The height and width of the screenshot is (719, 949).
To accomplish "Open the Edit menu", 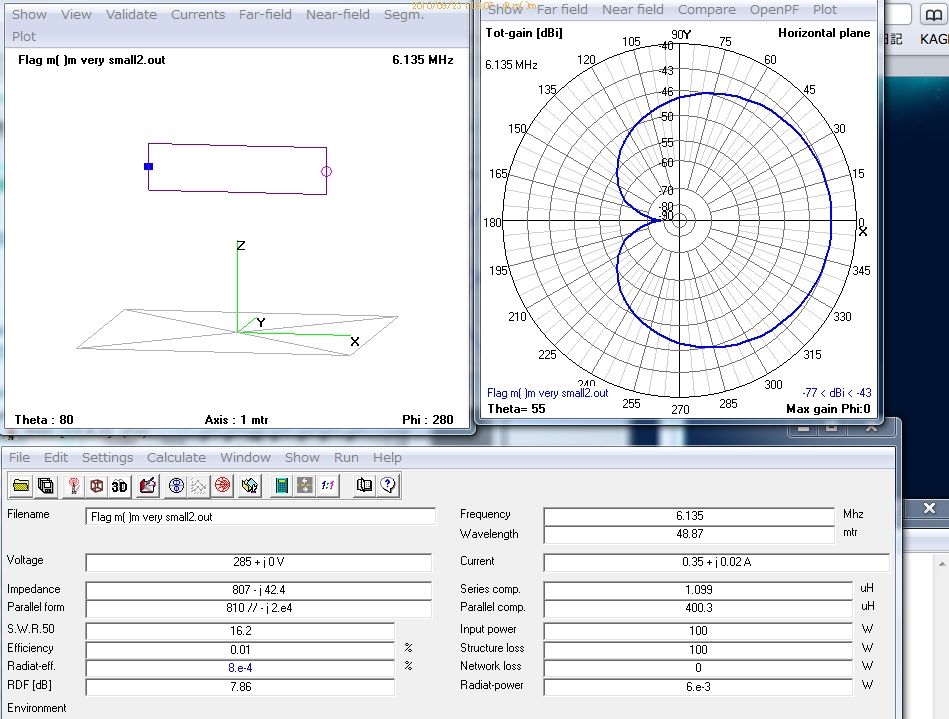I will tap(56, 458).
